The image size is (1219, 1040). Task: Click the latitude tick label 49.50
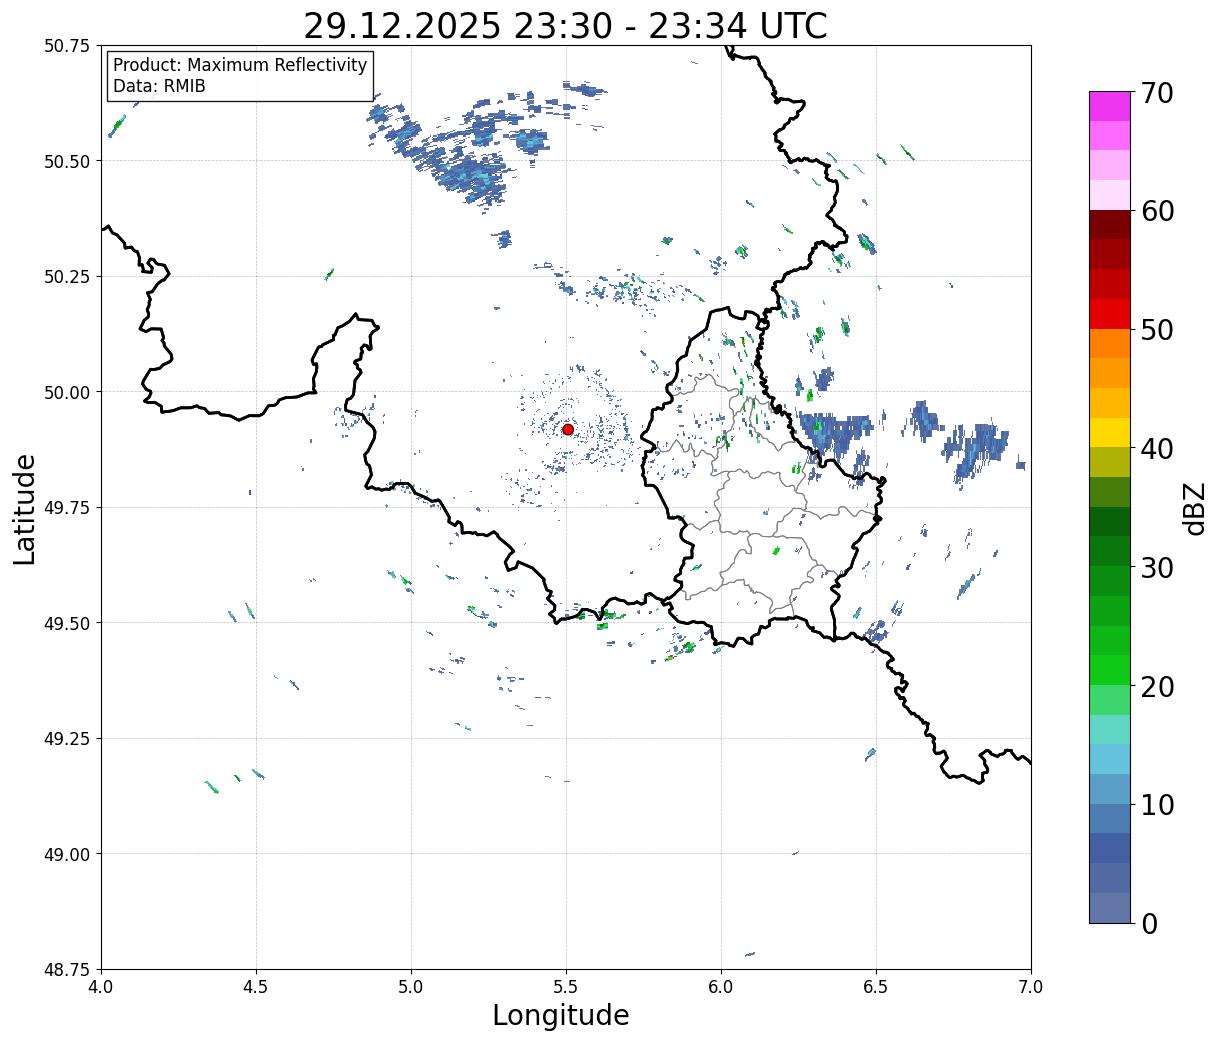point(67,623)
